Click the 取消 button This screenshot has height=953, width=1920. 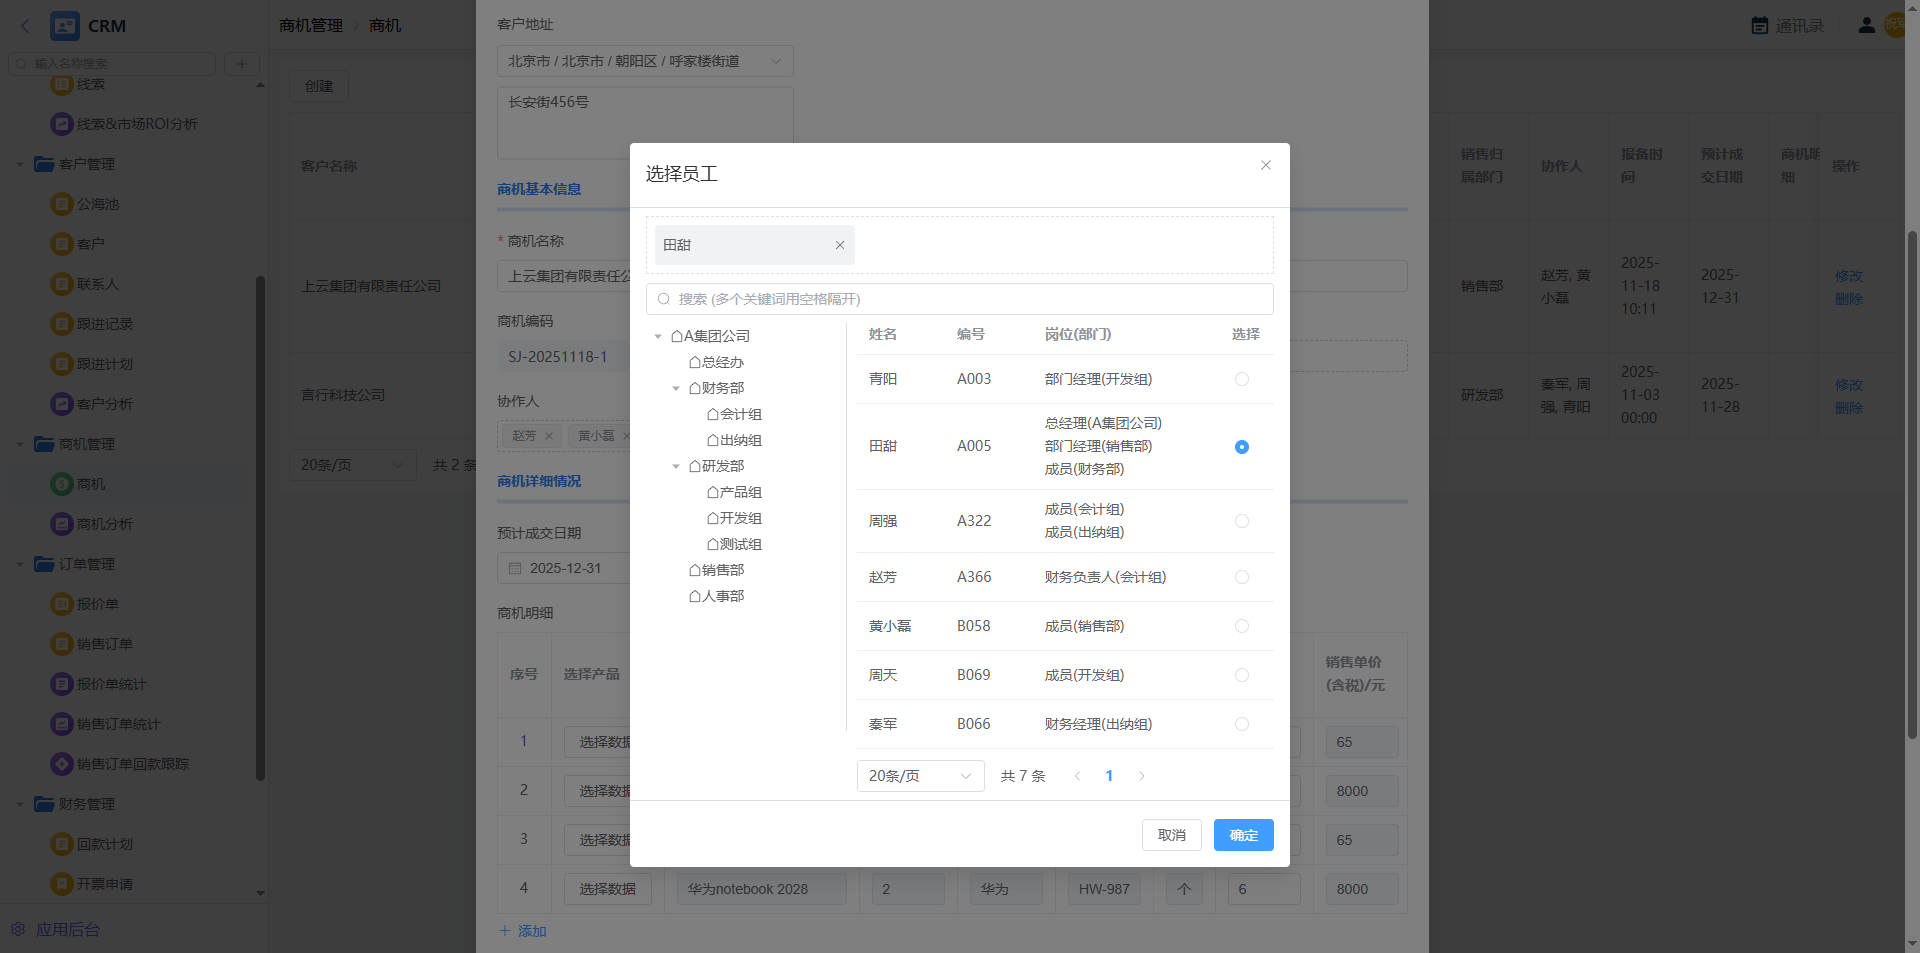1171,835
